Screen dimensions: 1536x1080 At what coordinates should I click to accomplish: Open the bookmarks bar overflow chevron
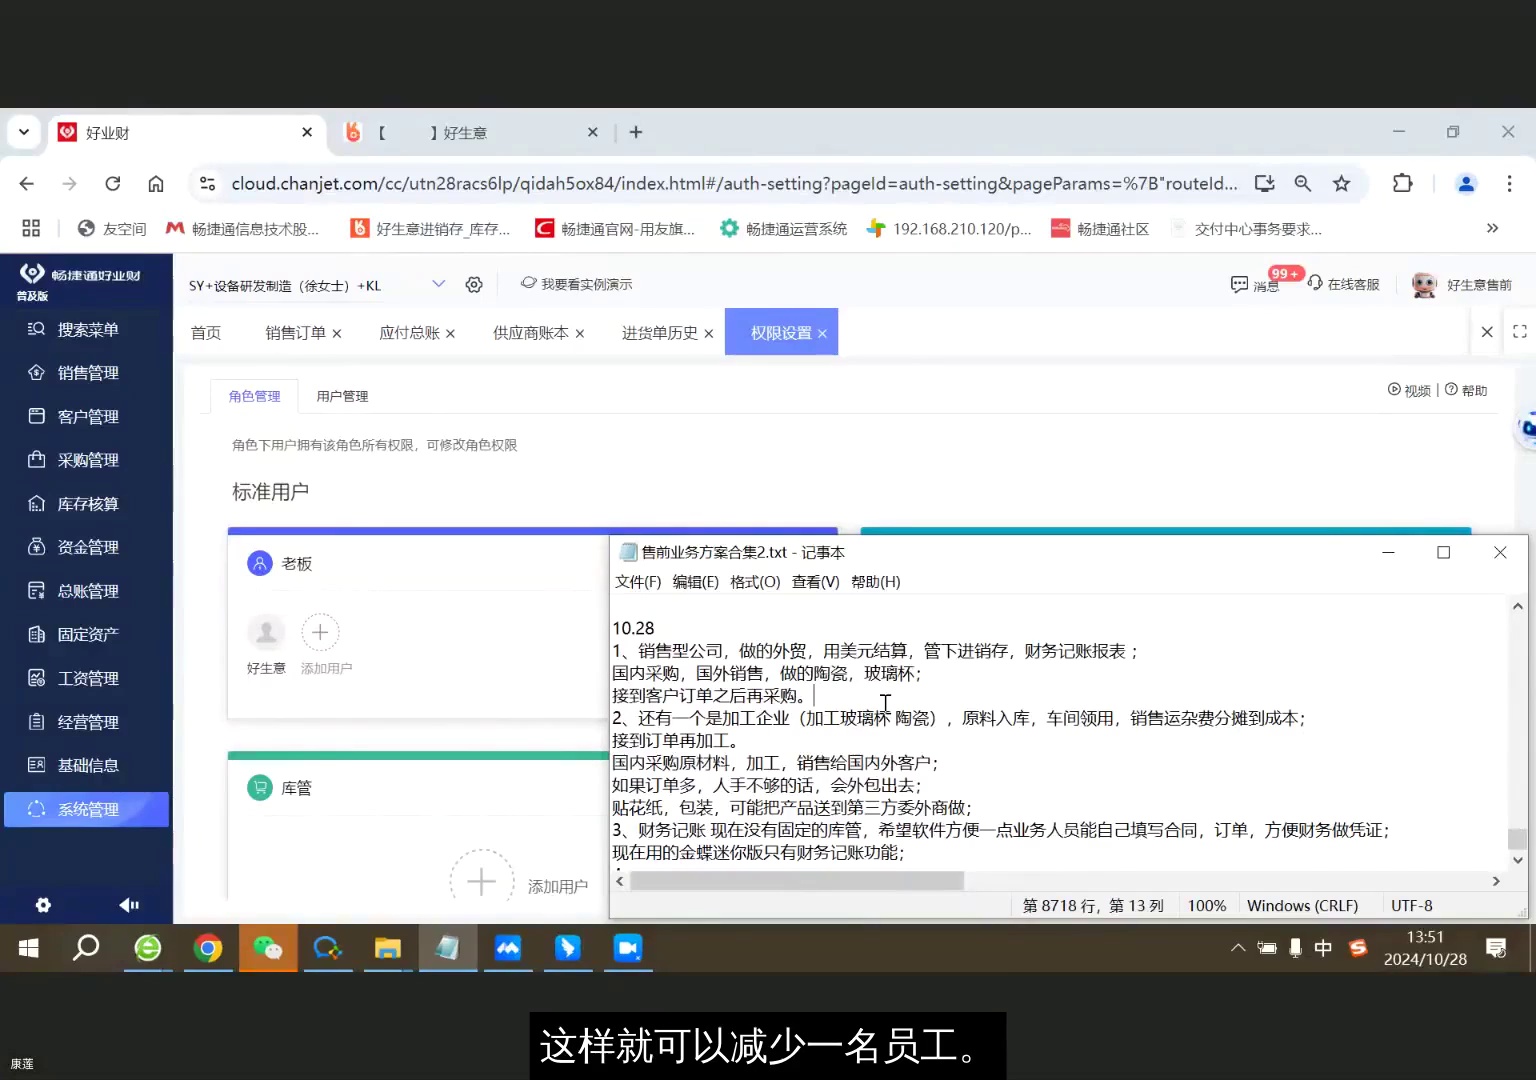[1493, 228]
